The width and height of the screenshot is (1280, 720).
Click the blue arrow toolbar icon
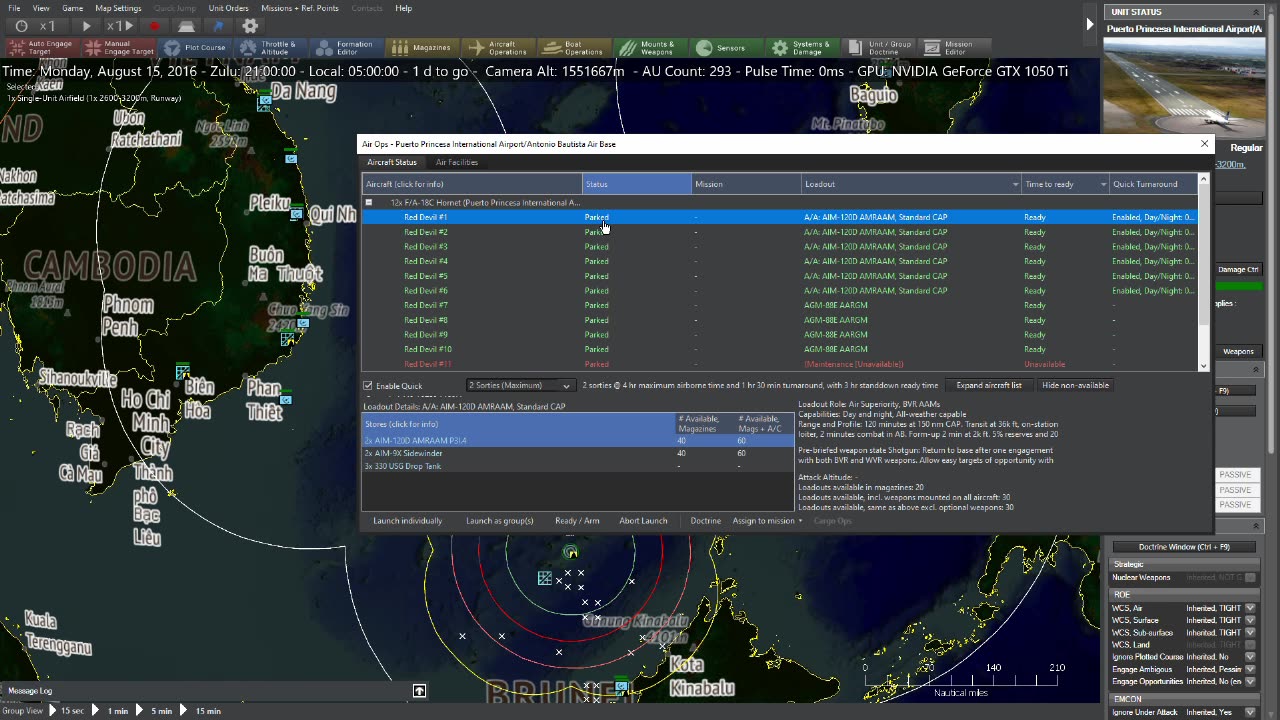[218, 26]
